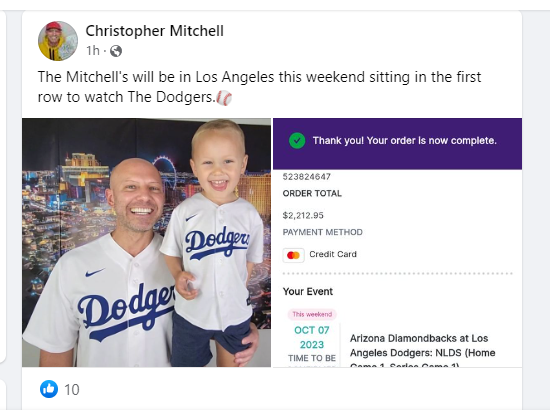Click the Arizona Diamondbacks at Dodgers event title

point(422,352)
